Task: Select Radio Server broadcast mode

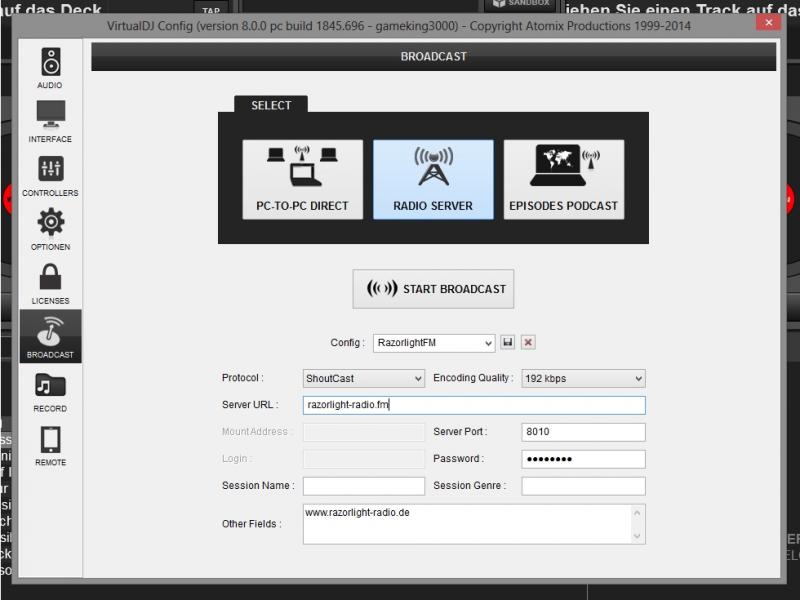Action: tap(433, 179)
